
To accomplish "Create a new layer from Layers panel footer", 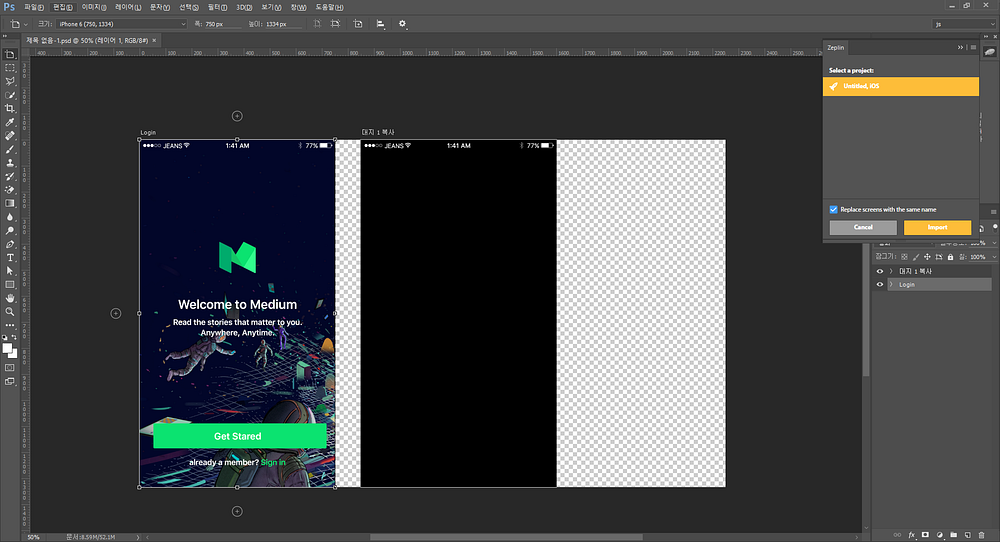I will pyautogui.click(x=967, y=535).
